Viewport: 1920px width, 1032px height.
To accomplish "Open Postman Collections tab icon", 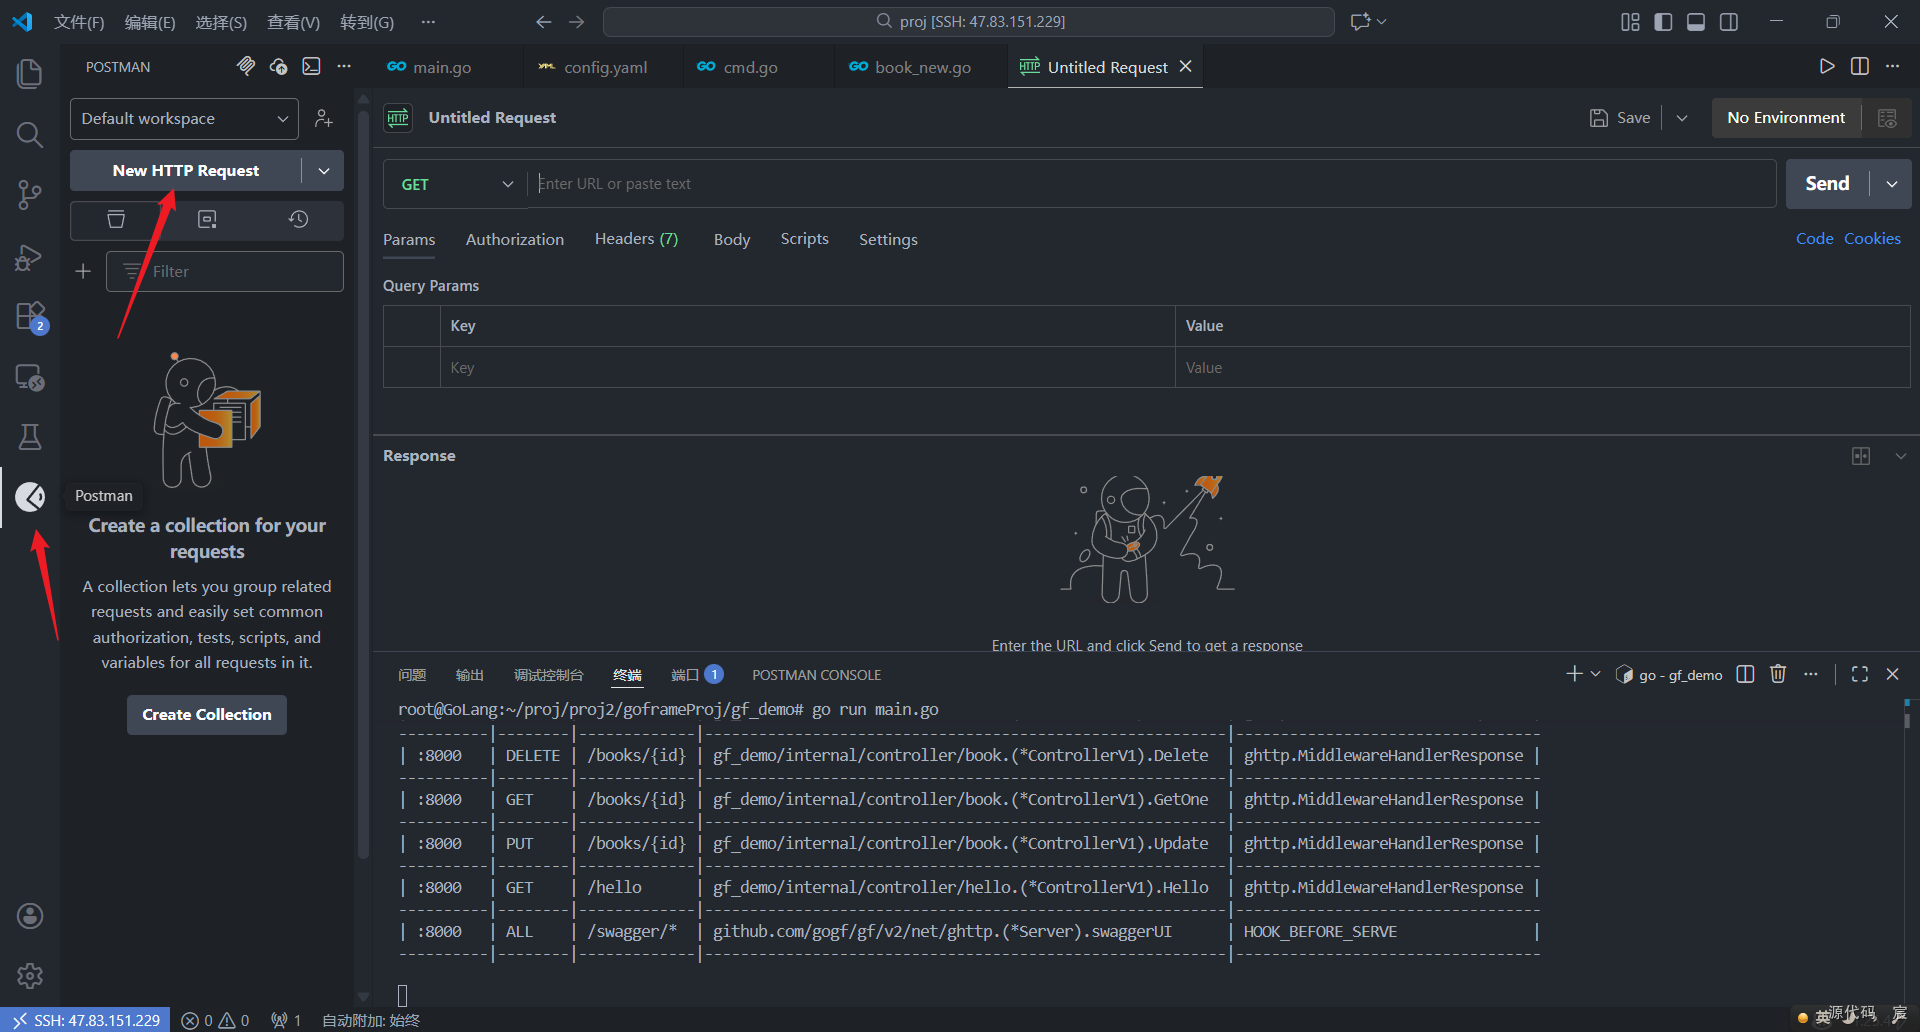I will [116, 219].
